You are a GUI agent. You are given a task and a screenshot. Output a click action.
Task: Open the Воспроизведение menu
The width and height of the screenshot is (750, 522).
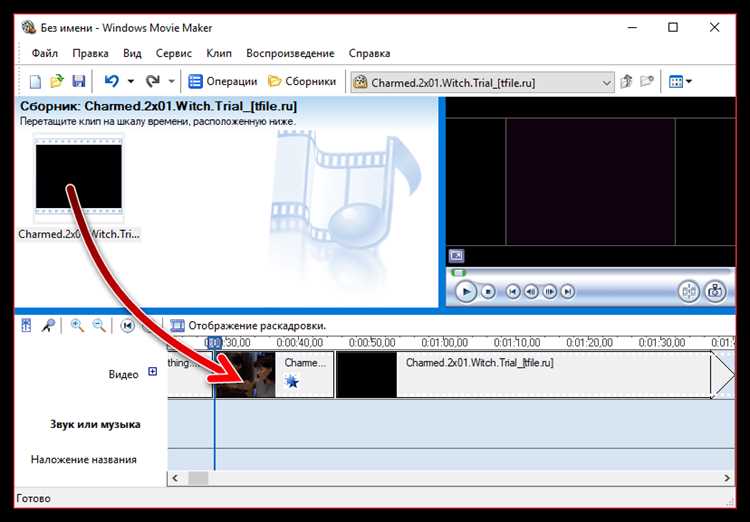(x=290, y=53)
